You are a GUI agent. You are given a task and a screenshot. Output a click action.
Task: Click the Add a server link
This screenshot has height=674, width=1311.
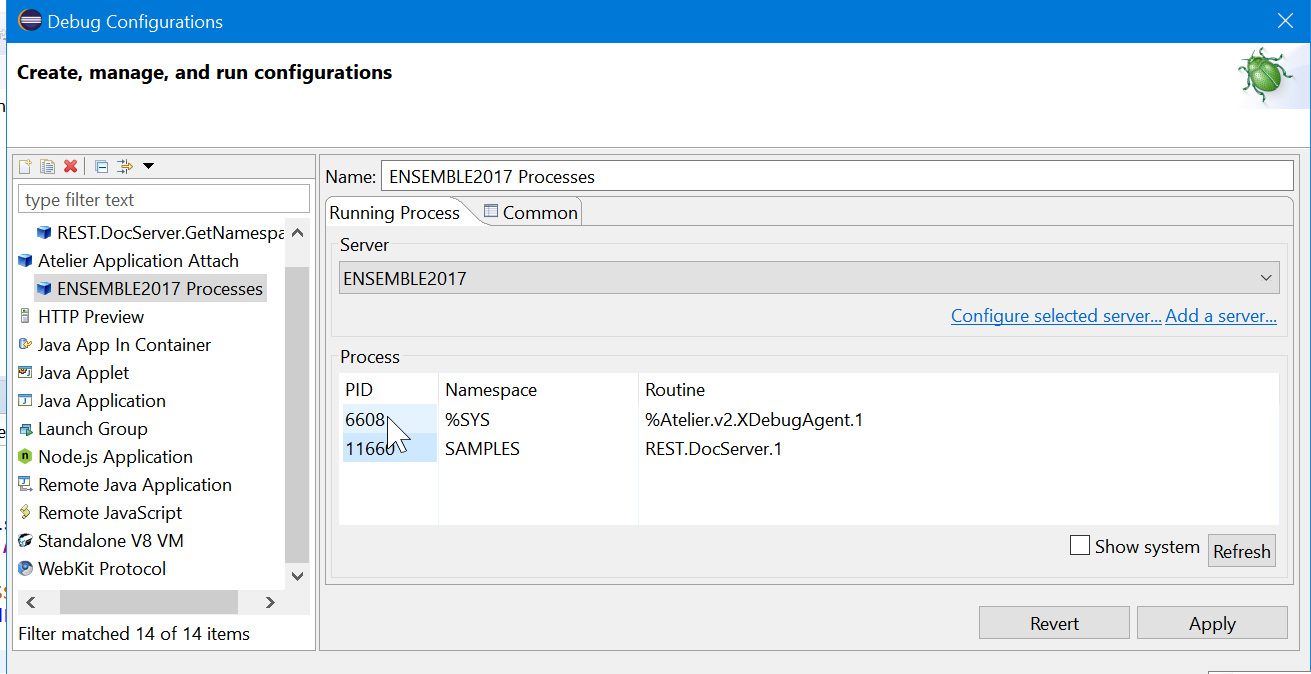pyautogui.click(x=1220, y=316)
